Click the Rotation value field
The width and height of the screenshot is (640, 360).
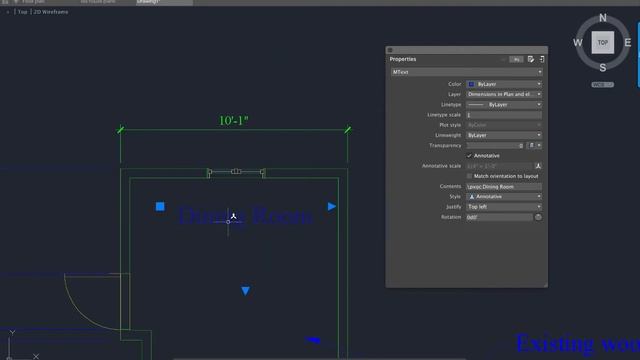[x=499, y=217]
